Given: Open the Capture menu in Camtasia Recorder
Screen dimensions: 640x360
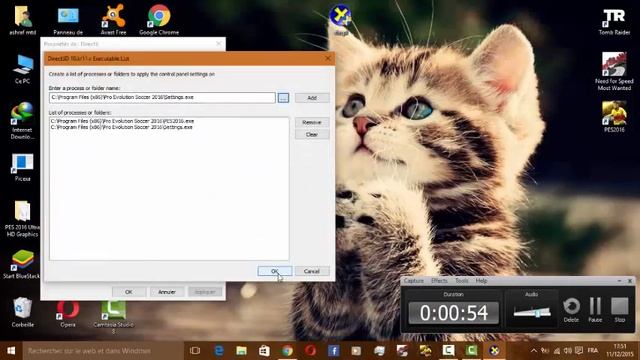Looking at the screenshot, I should point(414,281).
